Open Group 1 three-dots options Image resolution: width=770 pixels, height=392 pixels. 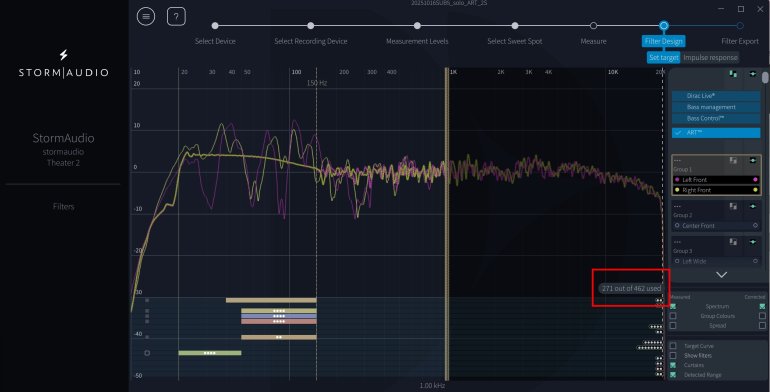678,160
